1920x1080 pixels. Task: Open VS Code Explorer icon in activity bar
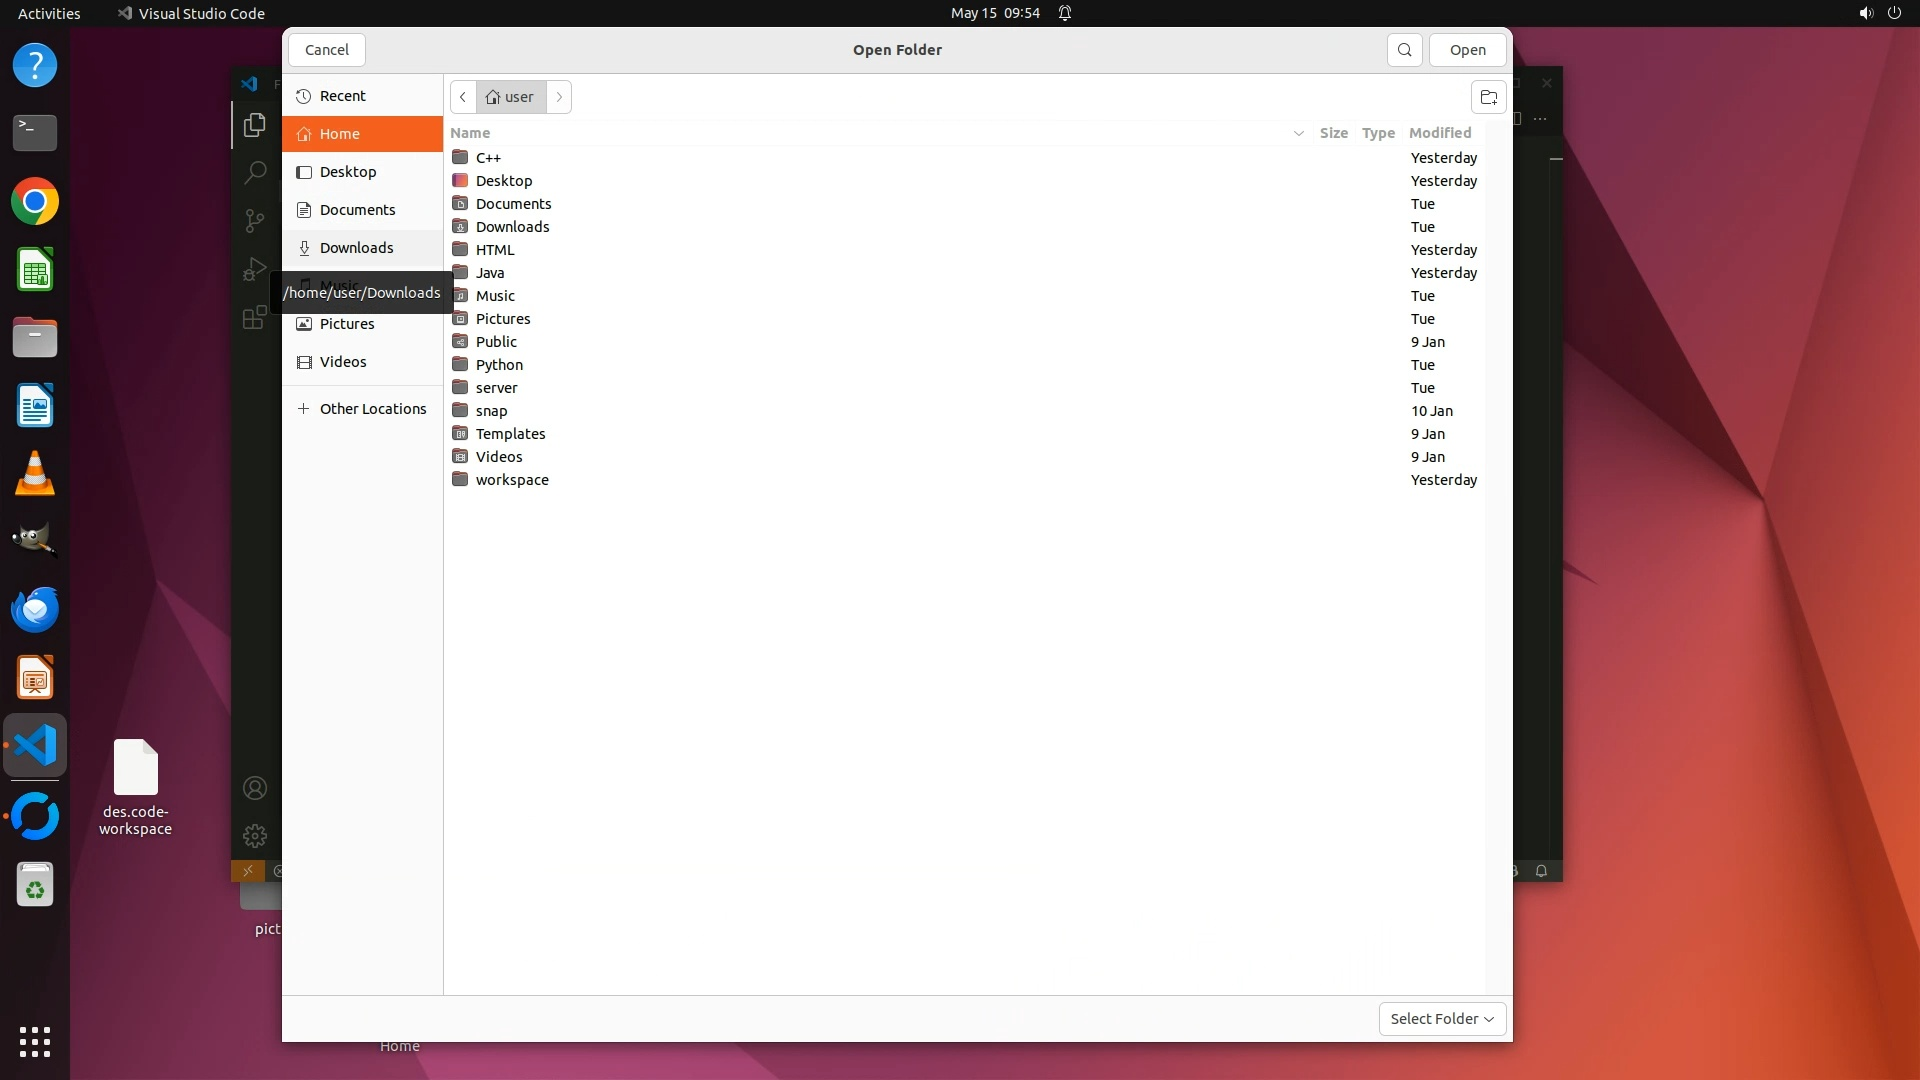(255, 125)
